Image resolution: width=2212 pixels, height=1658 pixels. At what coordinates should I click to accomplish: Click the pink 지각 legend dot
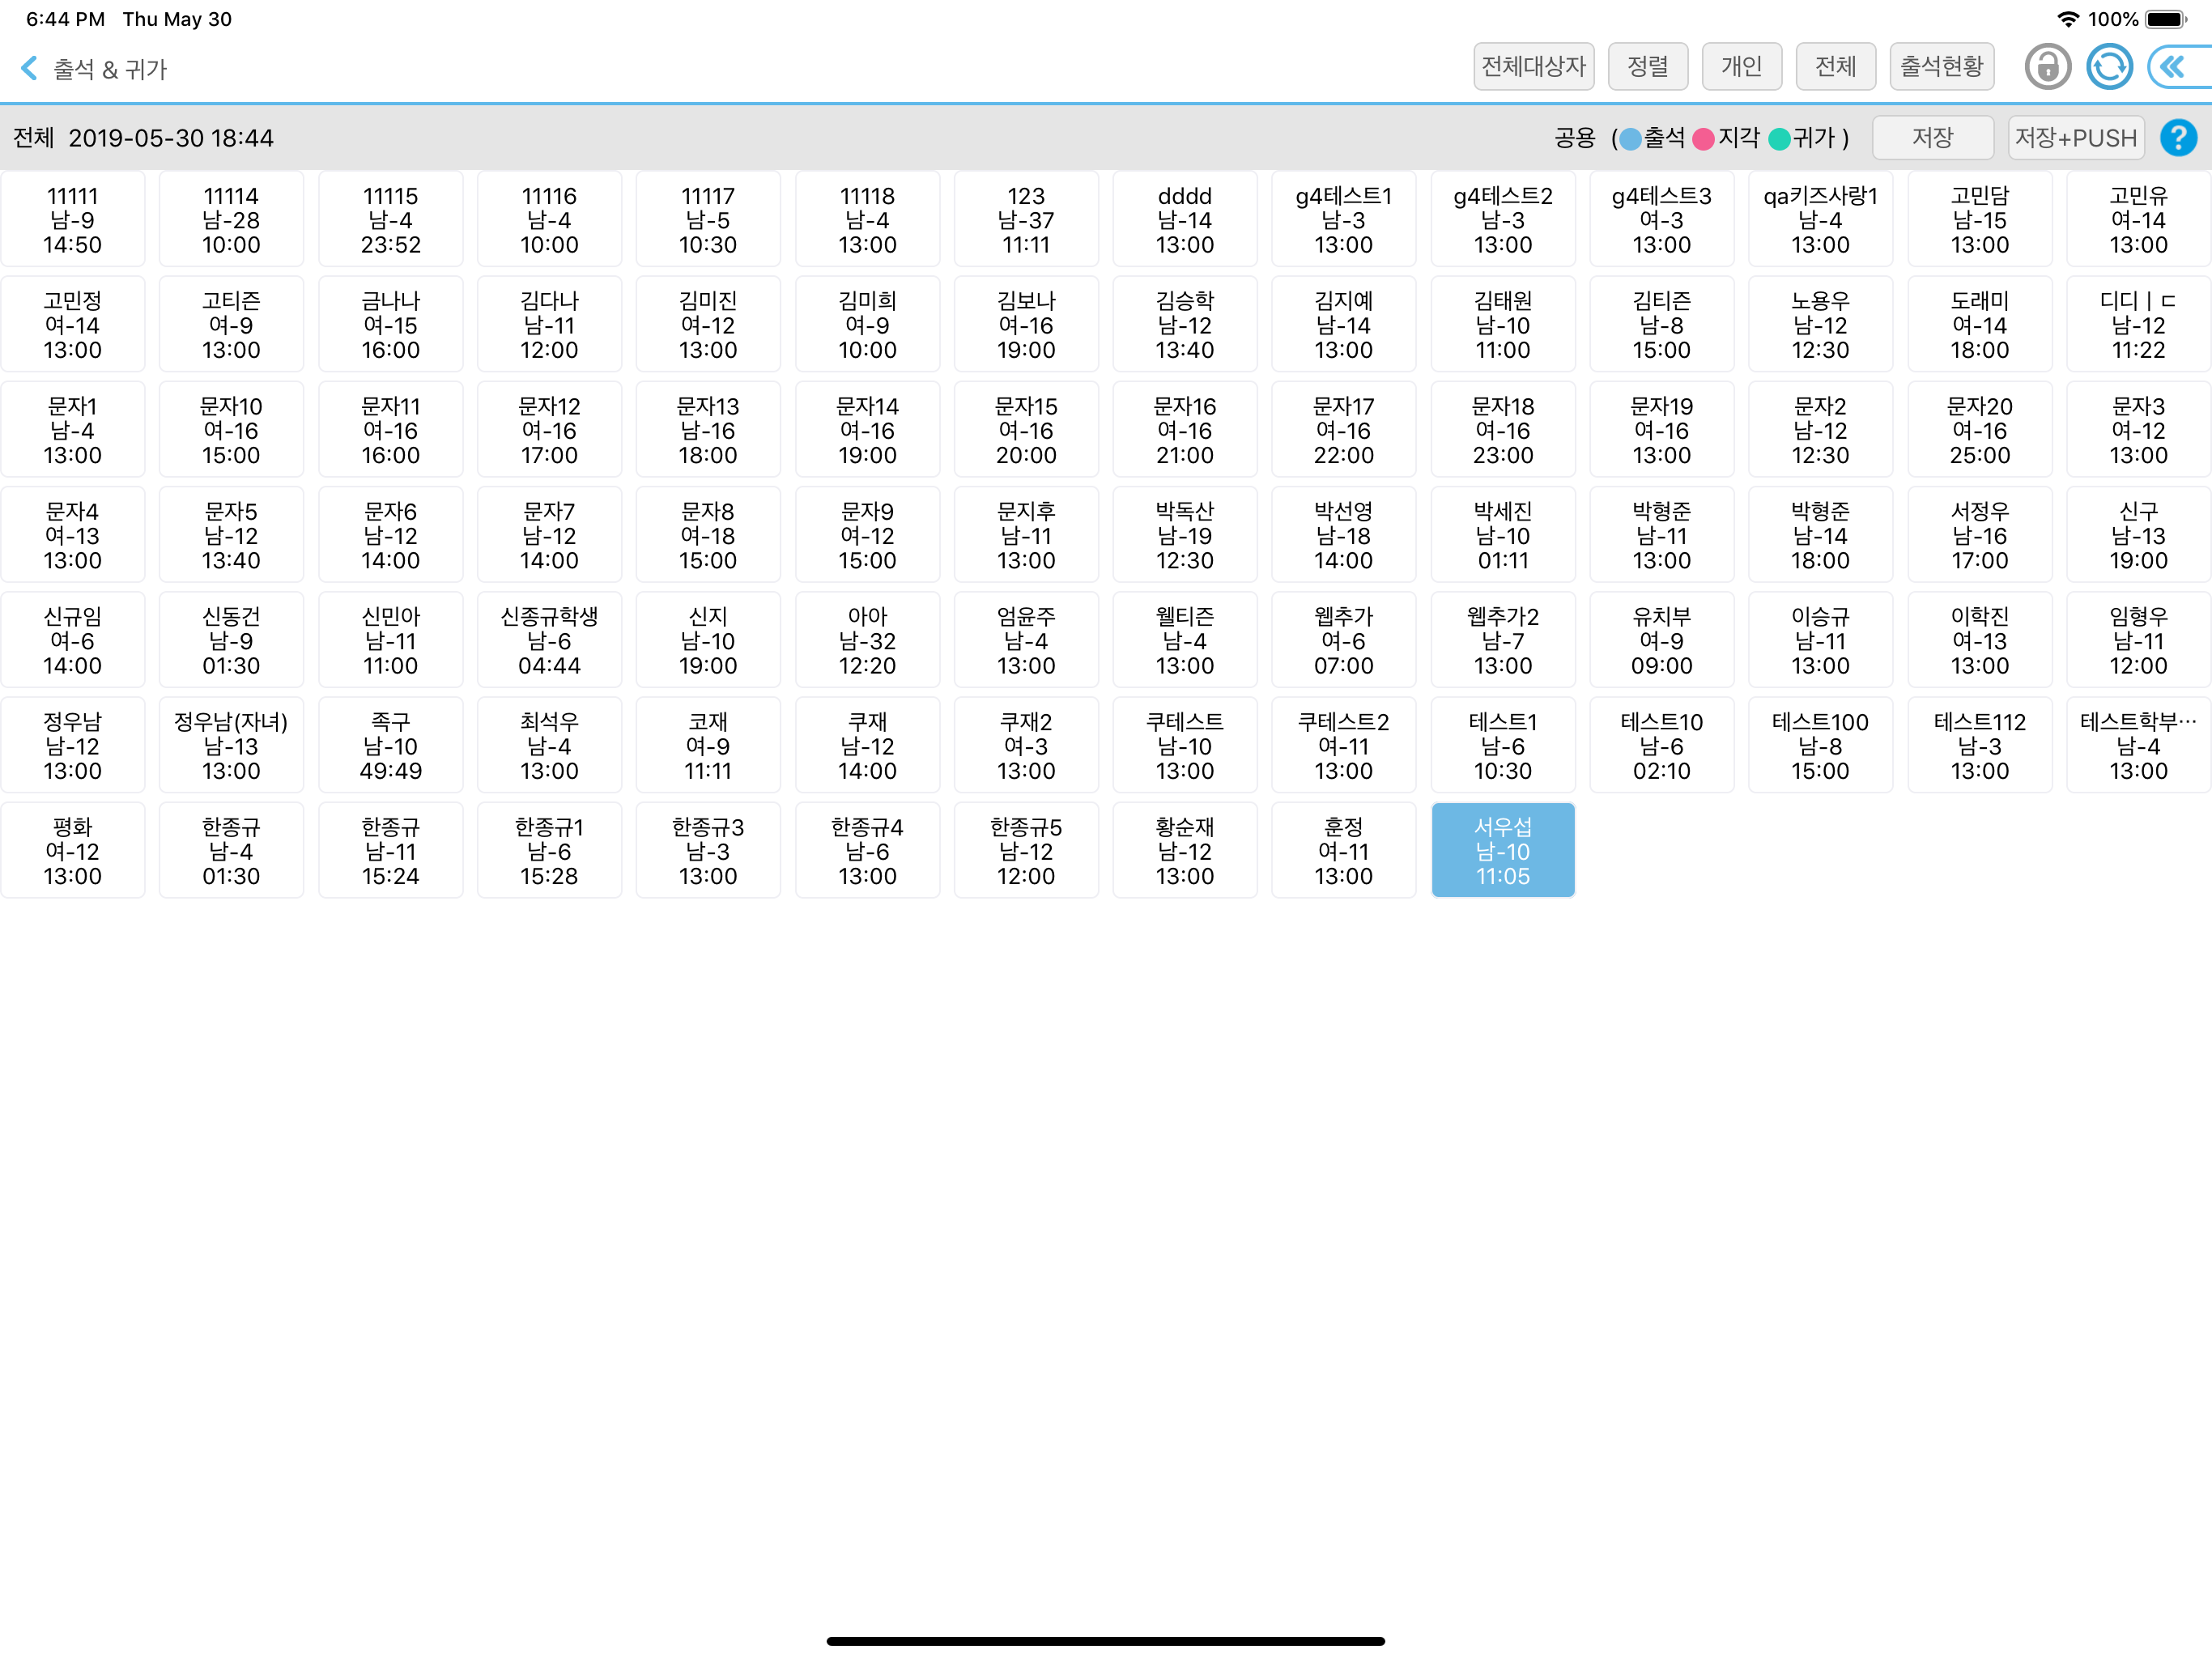pos(1703,139)
